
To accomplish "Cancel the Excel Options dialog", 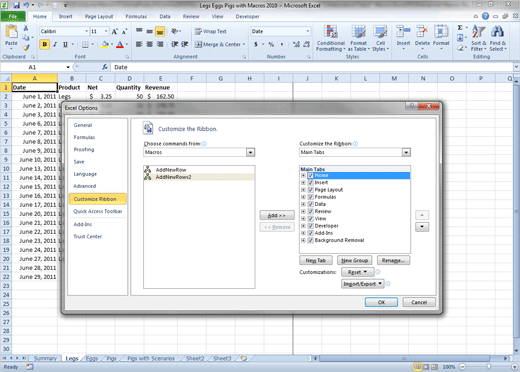I will pos(419,302).
